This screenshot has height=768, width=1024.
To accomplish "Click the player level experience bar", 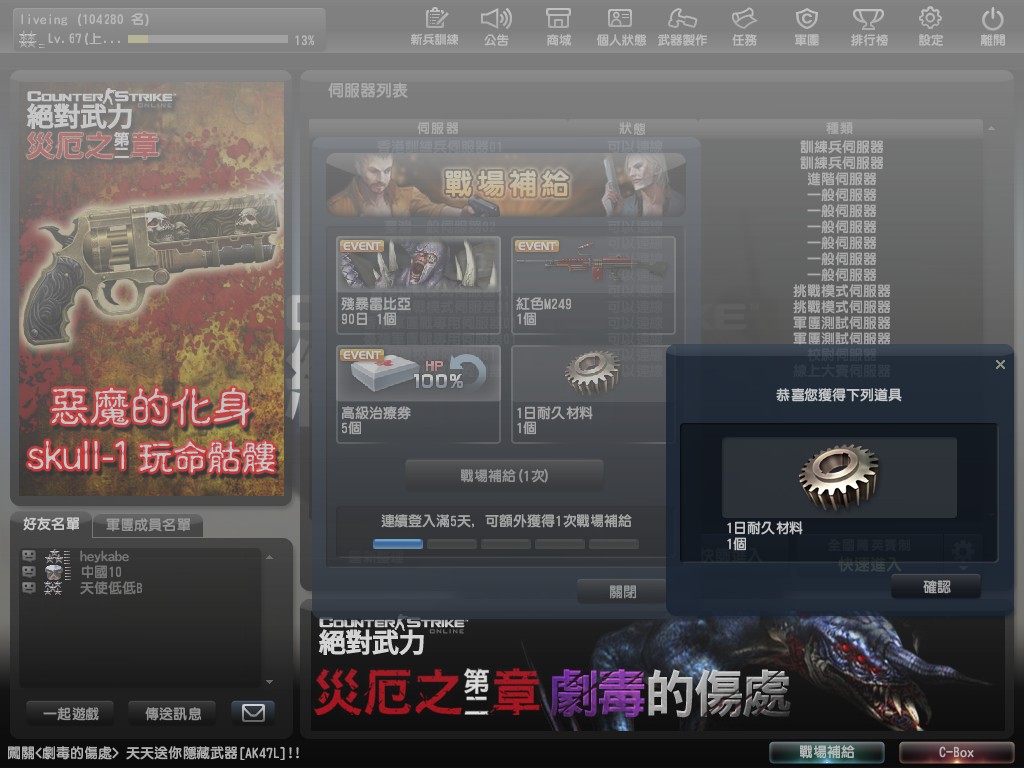I will (x=208, y=39).
